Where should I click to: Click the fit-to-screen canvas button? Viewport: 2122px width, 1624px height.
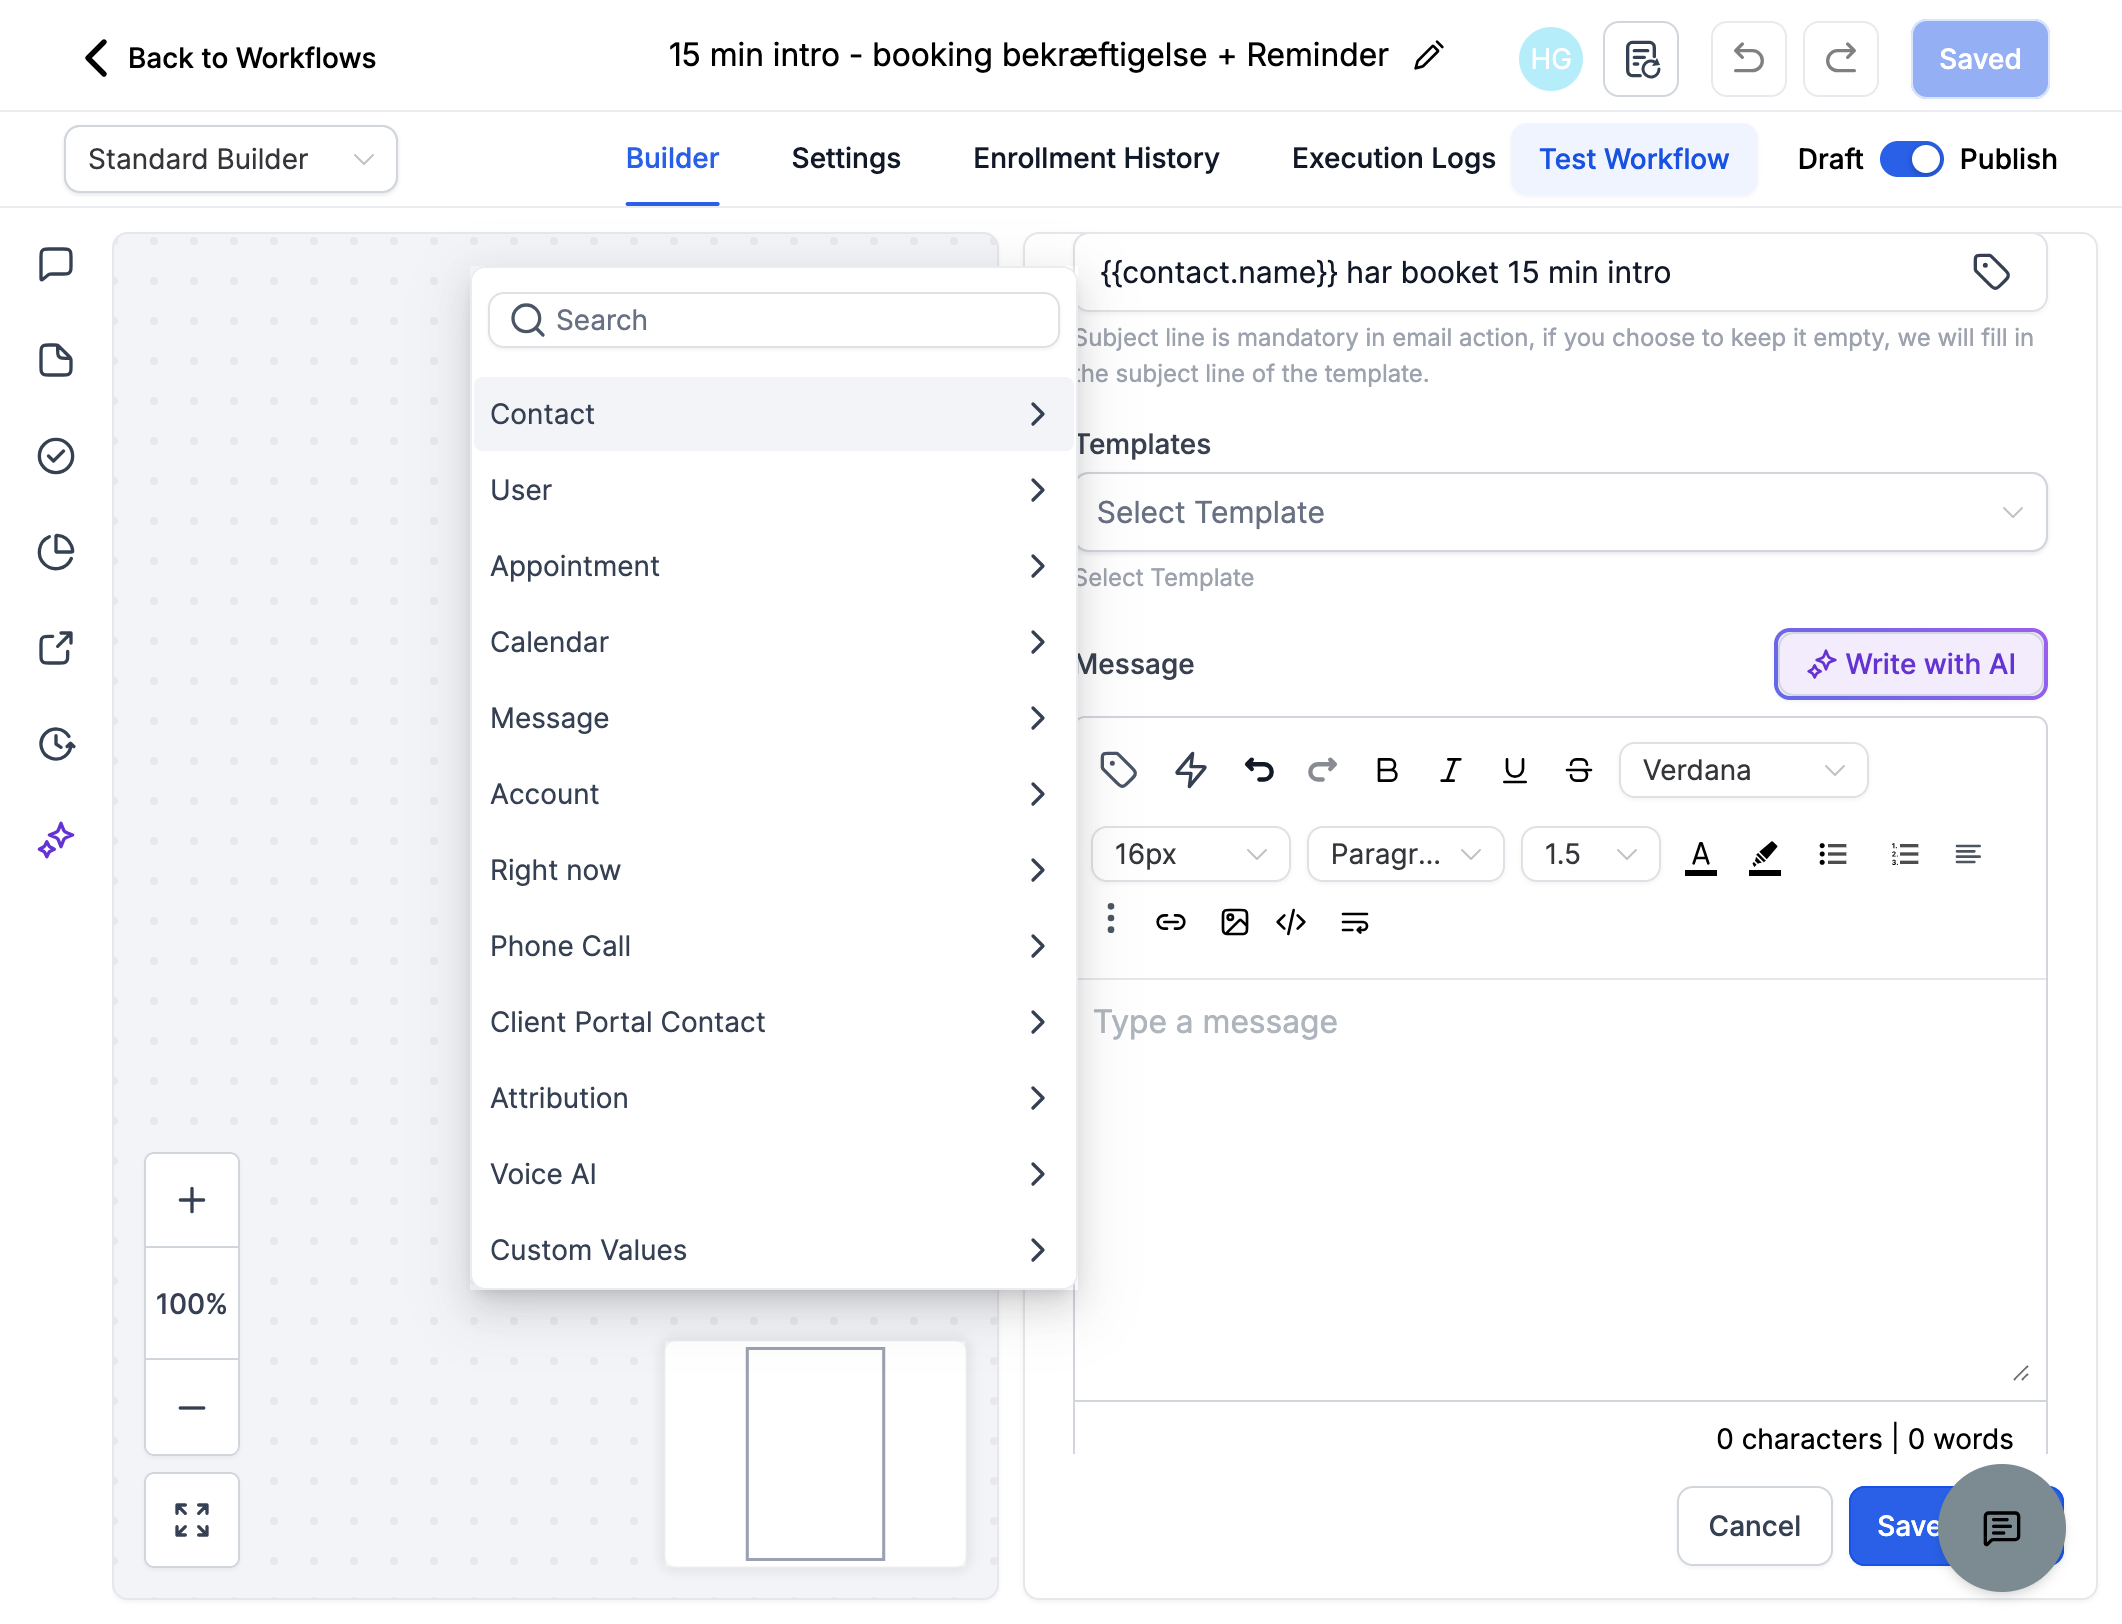point(191,1519)
